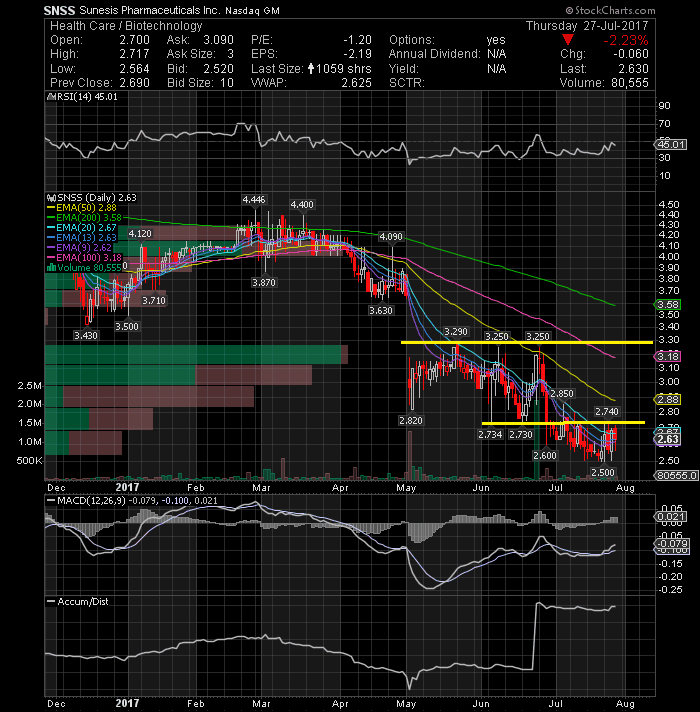The image size is (700, 712).
Task: Click the SNSS (Daily) 2.63 legend text
Action: [x=97, y=198]
